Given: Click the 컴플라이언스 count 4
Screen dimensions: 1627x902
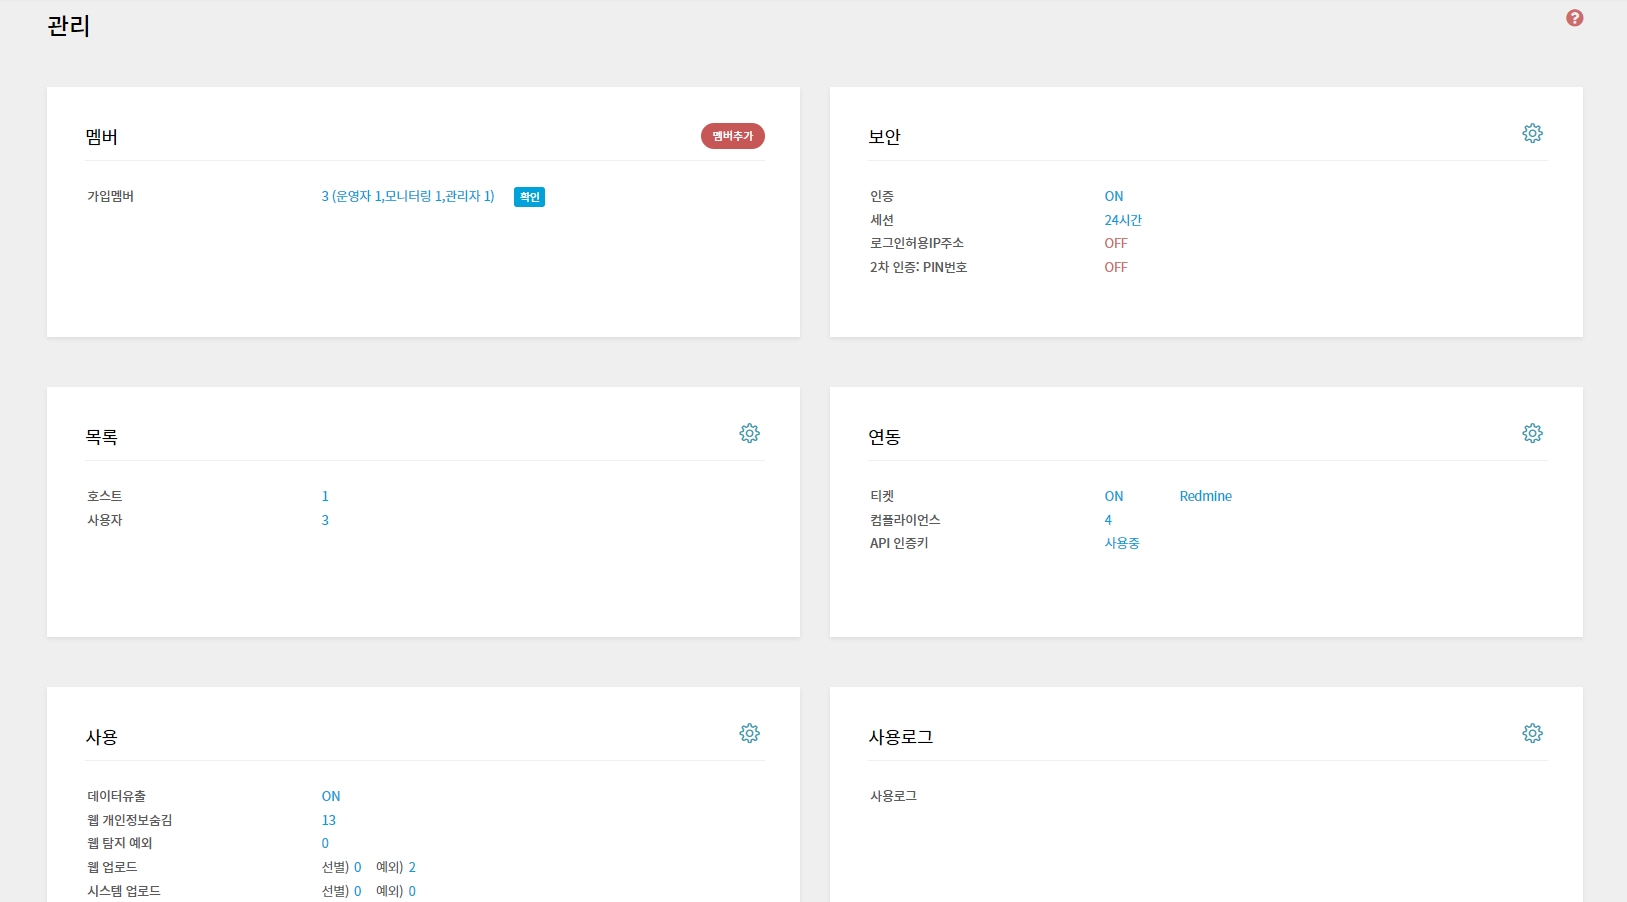Looking at the screenshot, I should click(1108, 520).
